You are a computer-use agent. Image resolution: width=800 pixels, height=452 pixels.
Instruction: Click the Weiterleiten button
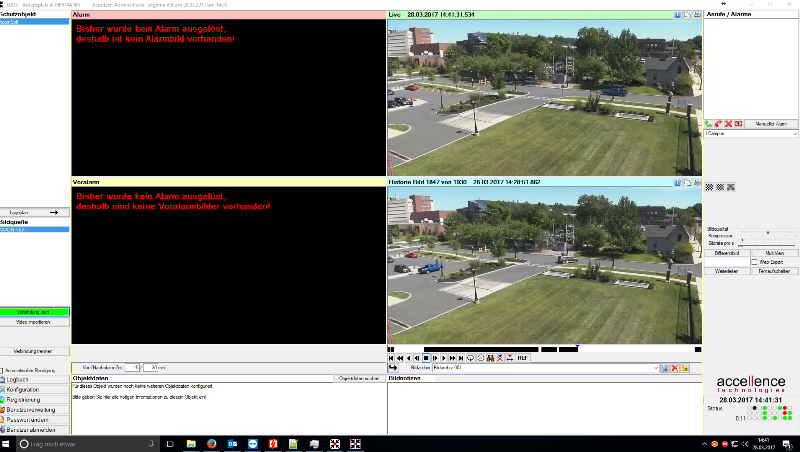click(x=727, y=271)
